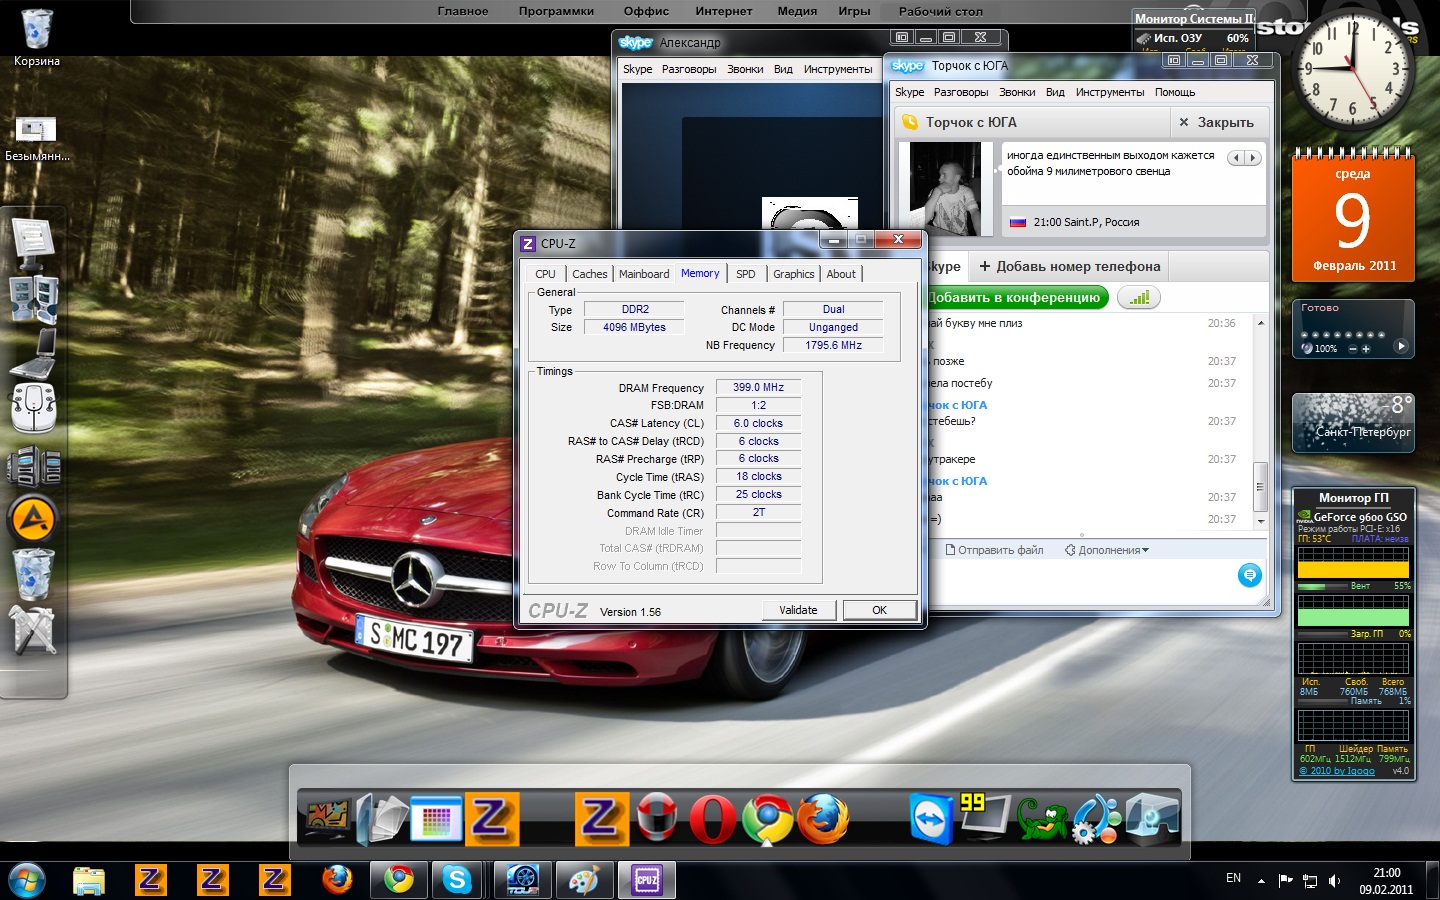This screenshot has width=1440, height=900.
Task: Launch TeamViewer from the dock
Action: click(931, 819)
